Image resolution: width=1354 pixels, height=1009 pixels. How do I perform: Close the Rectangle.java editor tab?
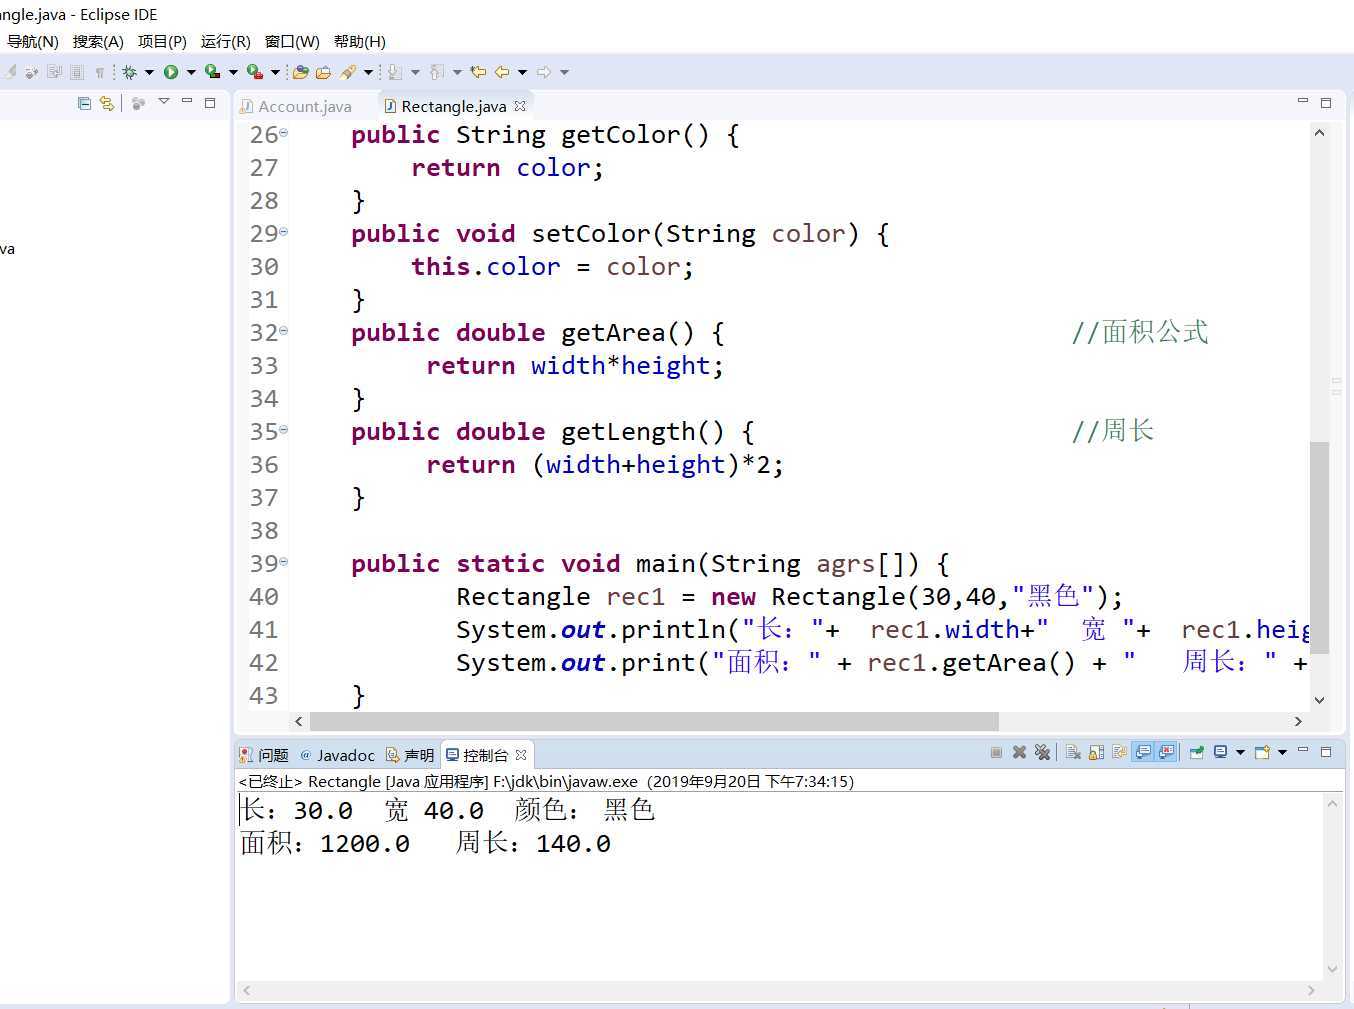(520, 106)
